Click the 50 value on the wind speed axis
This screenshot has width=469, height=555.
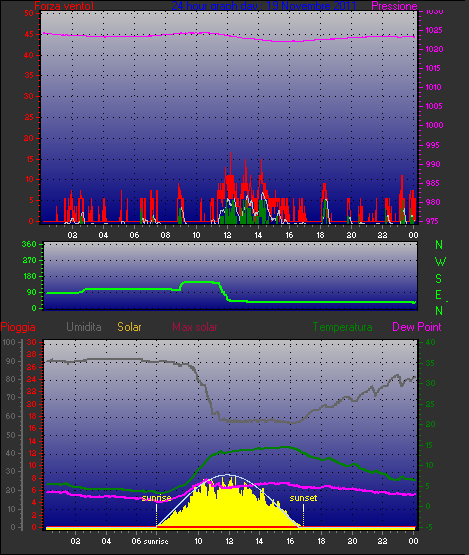point(29,13)
